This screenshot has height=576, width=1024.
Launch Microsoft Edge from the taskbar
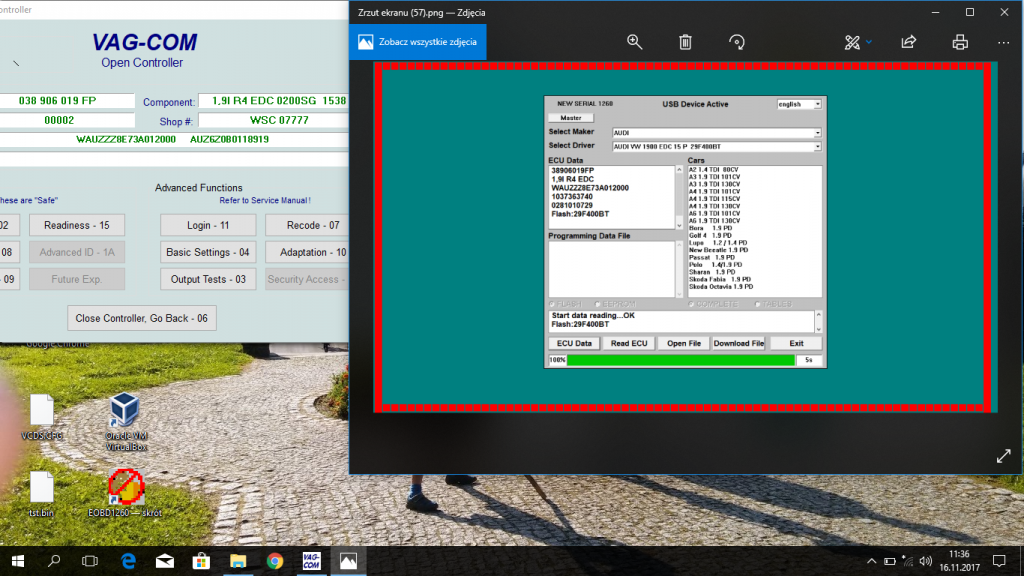[128, 561]
